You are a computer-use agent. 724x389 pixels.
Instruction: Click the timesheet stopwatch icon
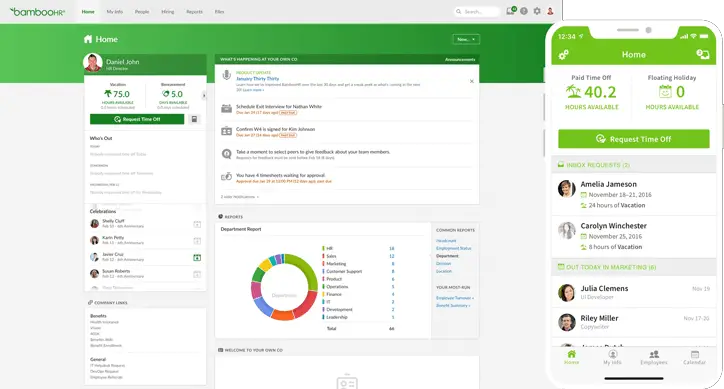pos(226,176)
